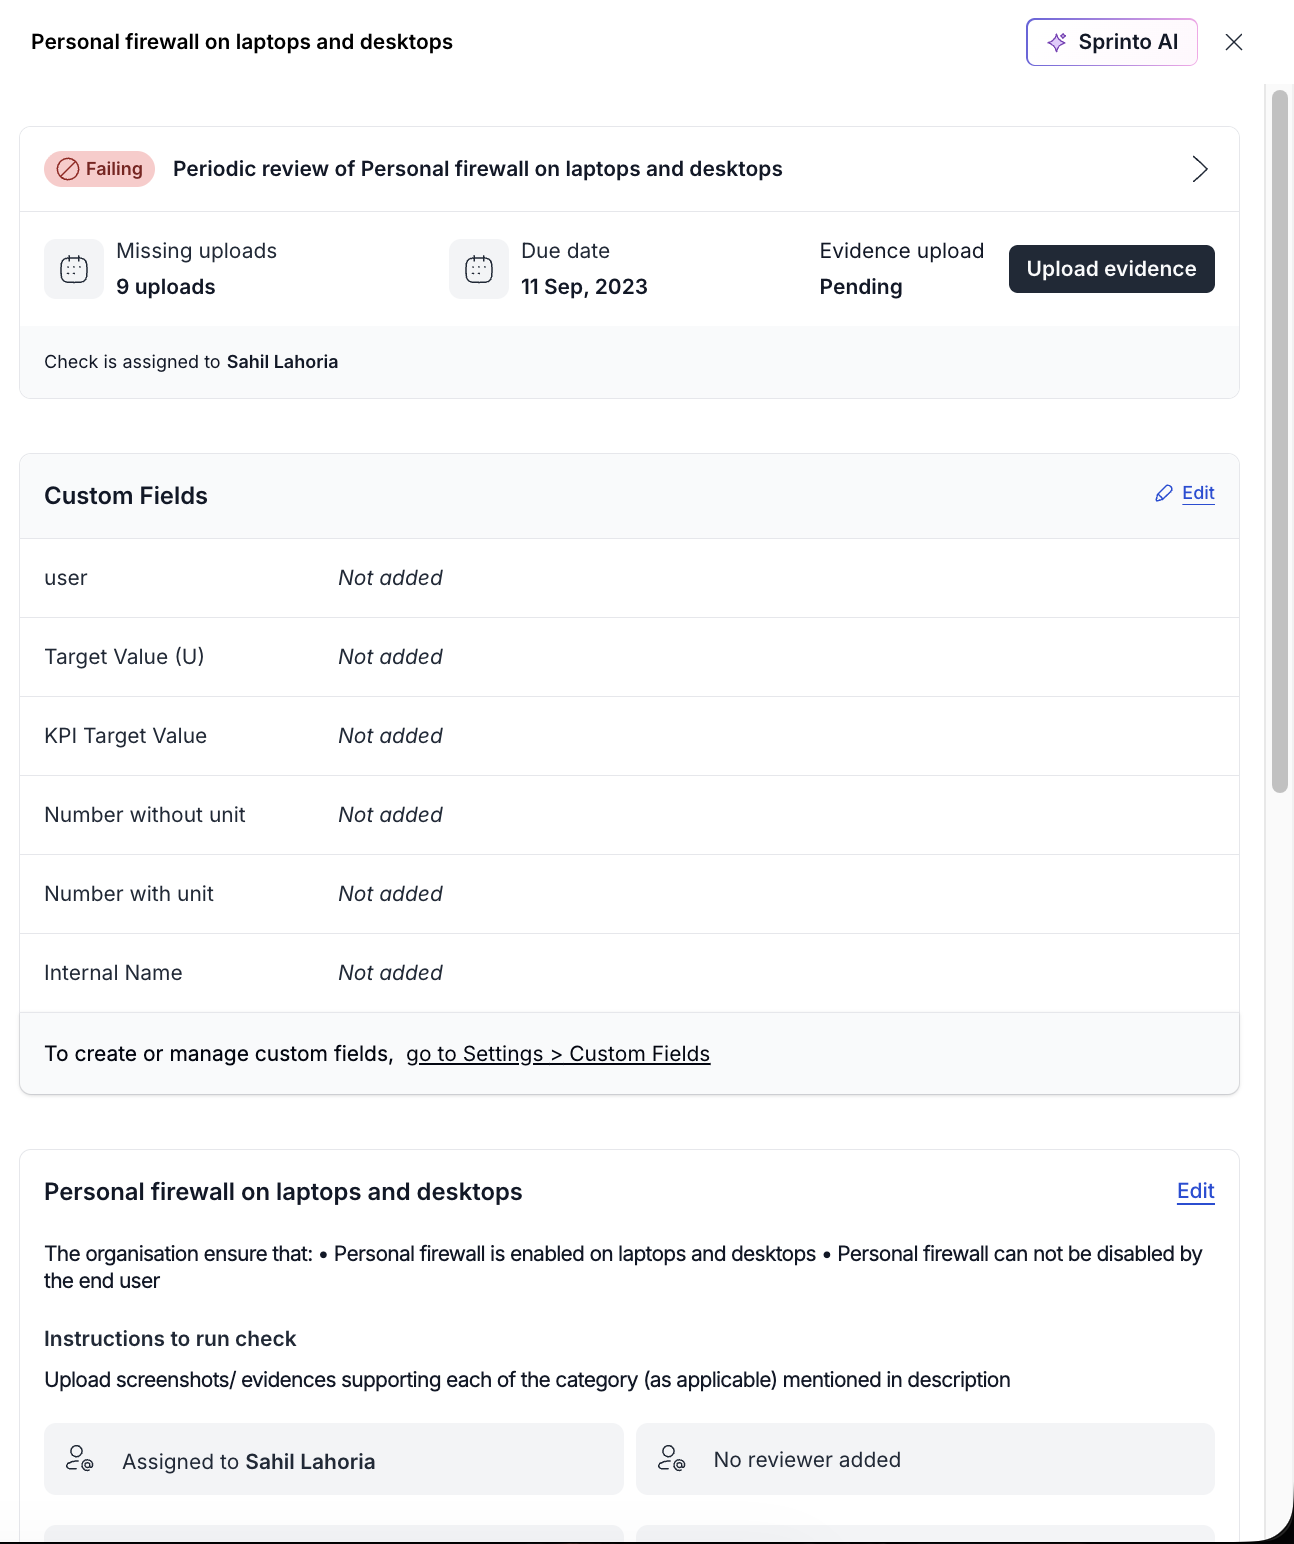Open Settings > Custom Fields link
This screenshot has height=1544, width=1294.
tap(558, 1054)
